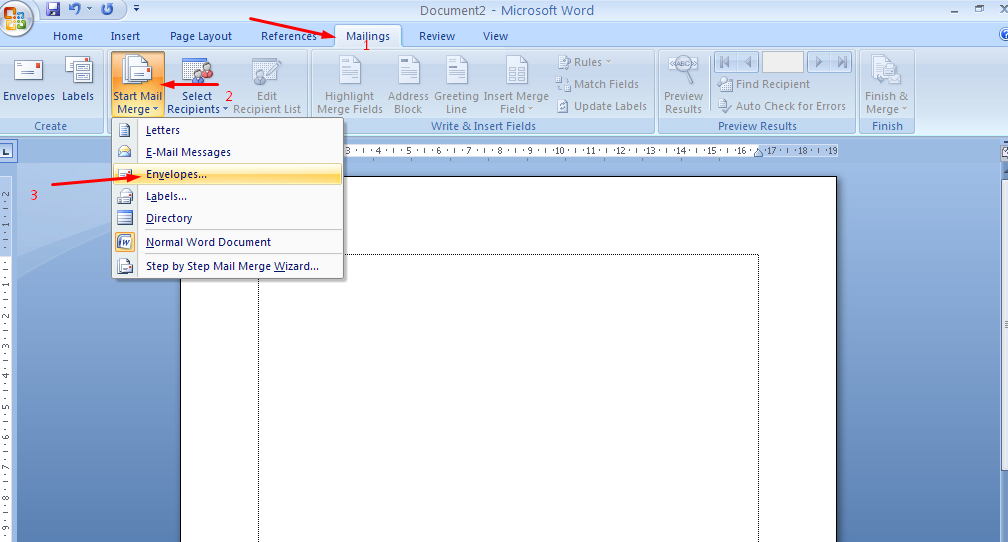The height and width of the screenshot is (542, 1008).
Task: Open the Page Layout tab
Action: (x=201, y=36)
